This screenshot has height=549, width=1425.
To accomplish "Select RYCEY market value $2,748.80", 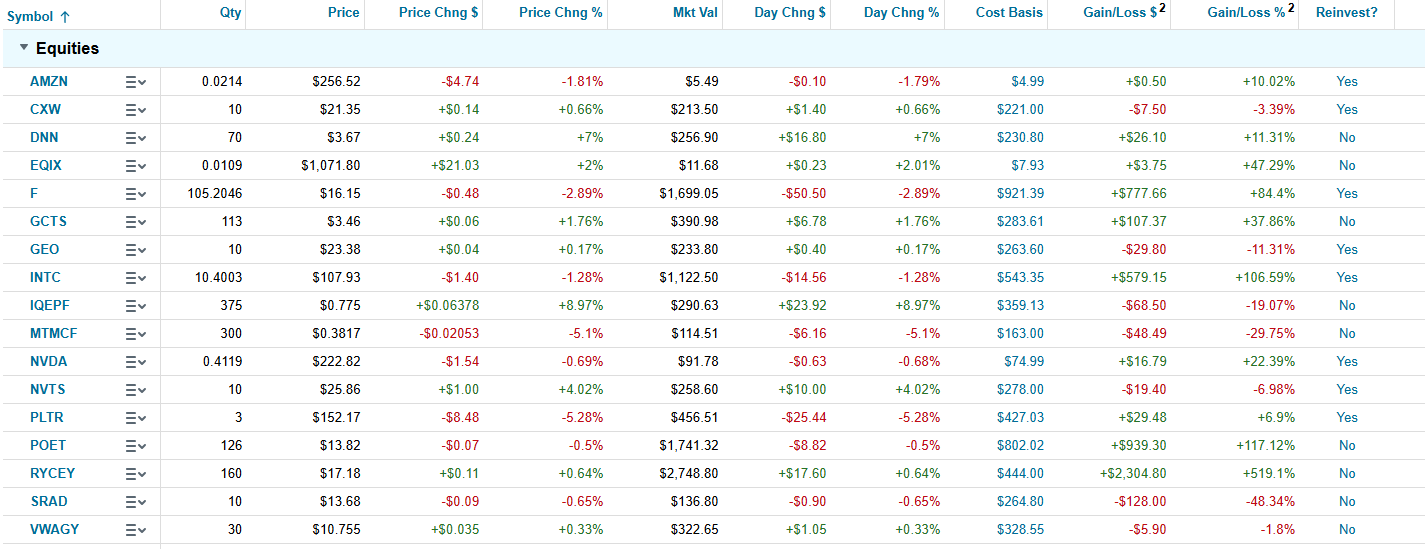I will point(690,474).
